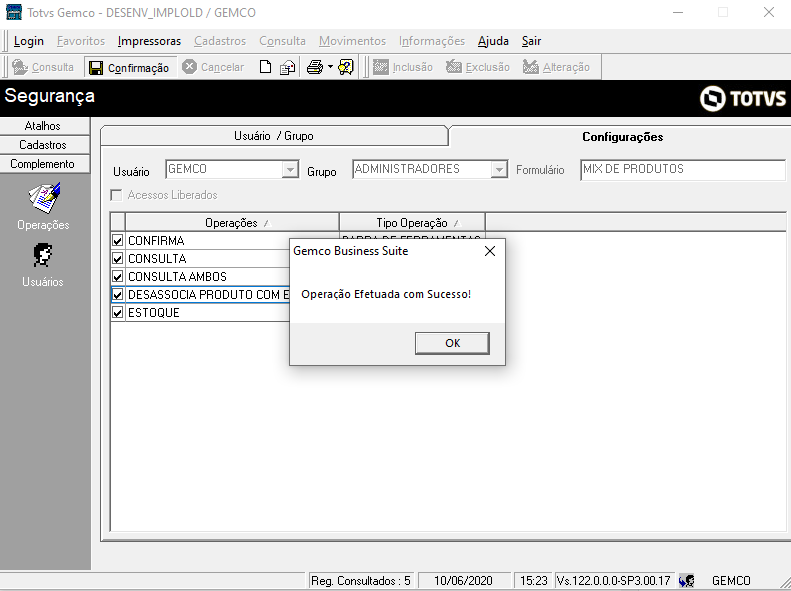This screenshot has width=791, height=591.
Task: Switch to the Configurações tab
Action: pyautogui.click(x=623, y=137)
